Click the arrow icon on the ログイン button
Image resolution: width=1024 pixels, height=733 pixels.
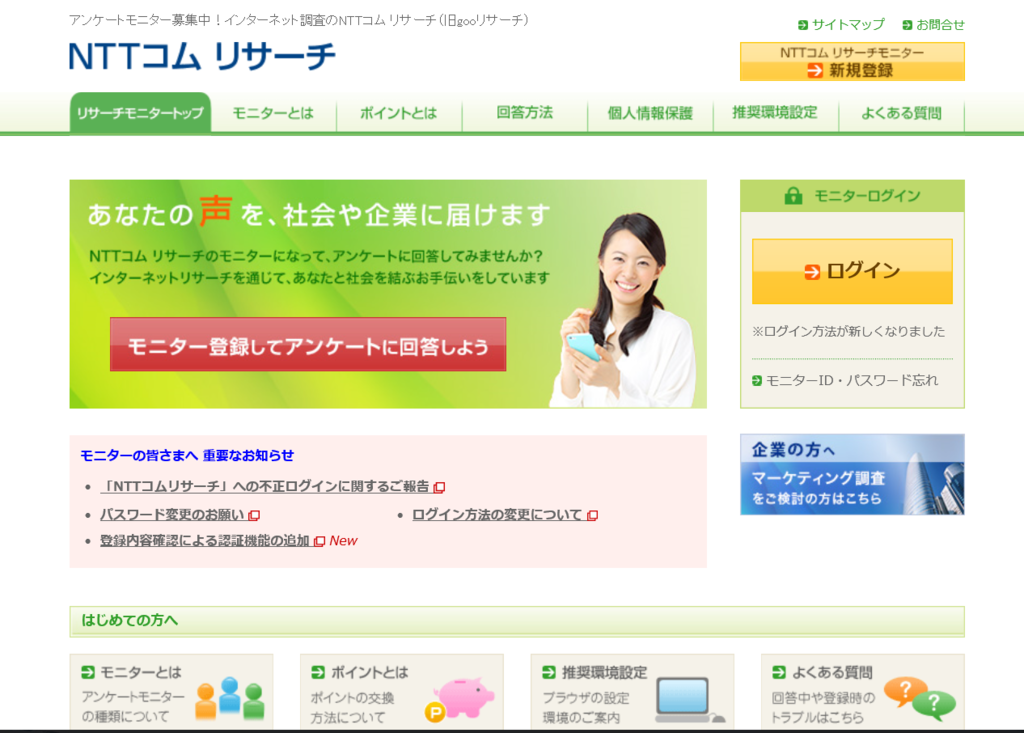point(812,271)
